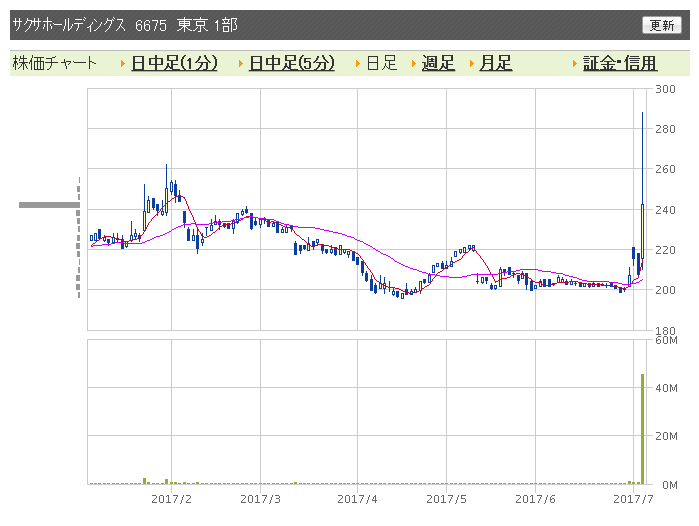699x526 pixels.
Task: Click the 更新 refresh button
Action: click(662, 25)
